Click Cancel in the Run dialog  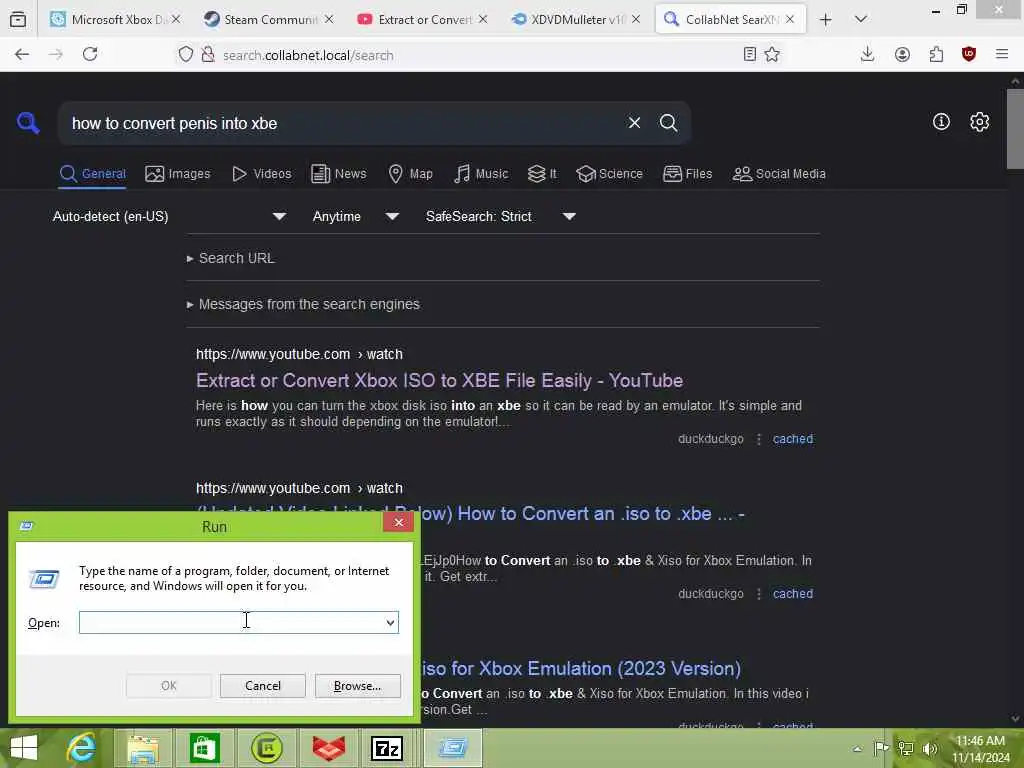coord(263,686)
